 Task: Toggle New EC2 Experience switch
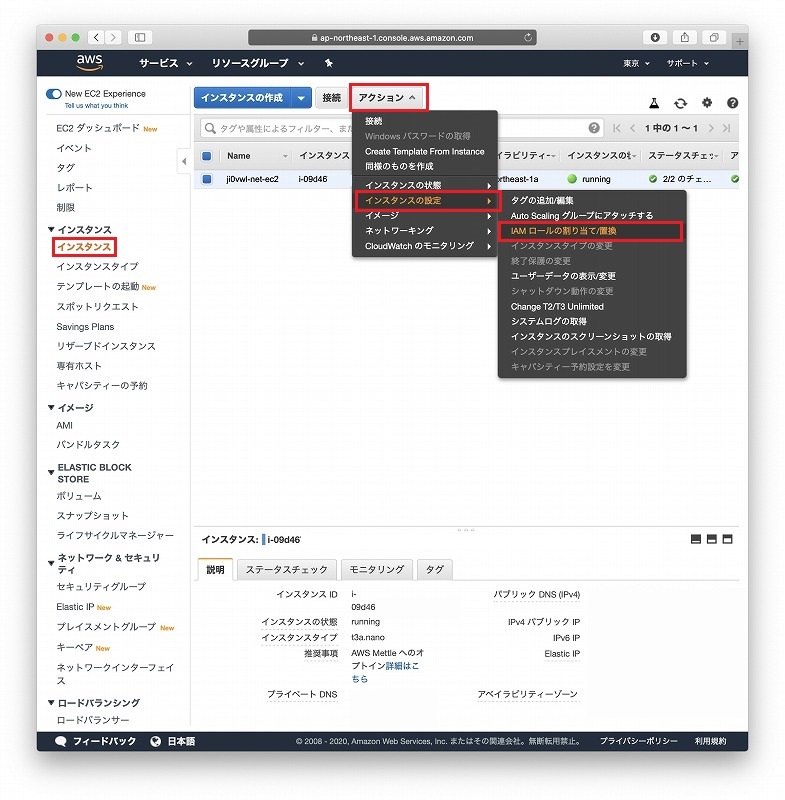(54, 94)
